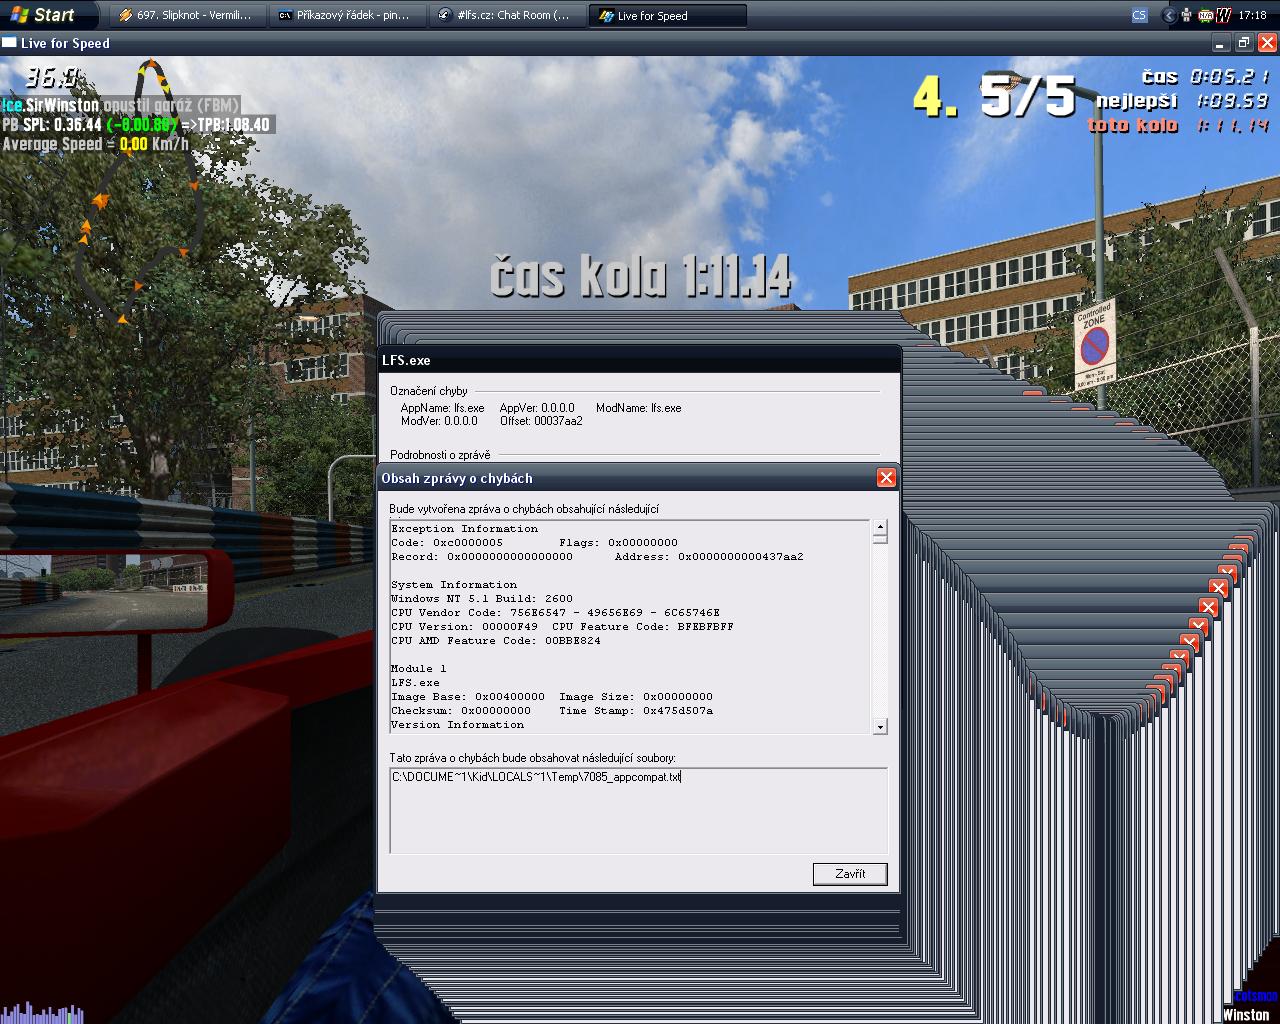Click the 'Code: 0xc0000005' value
Viewport: 1280px width, 1024px height.
(447, 543)
